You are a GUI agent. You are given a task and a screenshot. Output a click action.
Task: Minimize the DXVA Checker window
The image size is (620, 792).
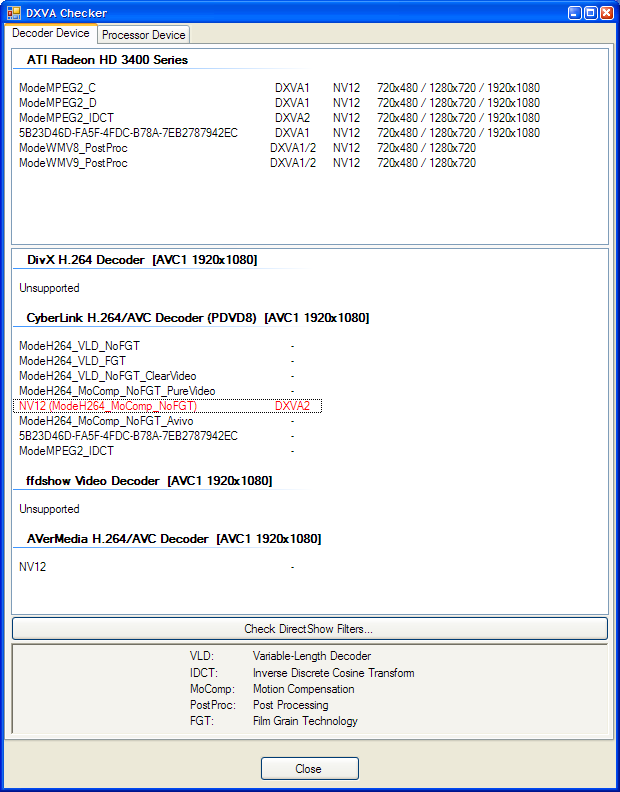[575, 13]
